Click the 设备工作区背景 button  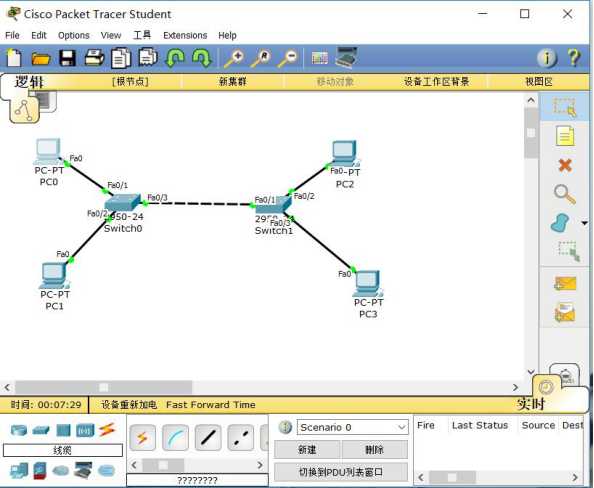click(436, 81)
